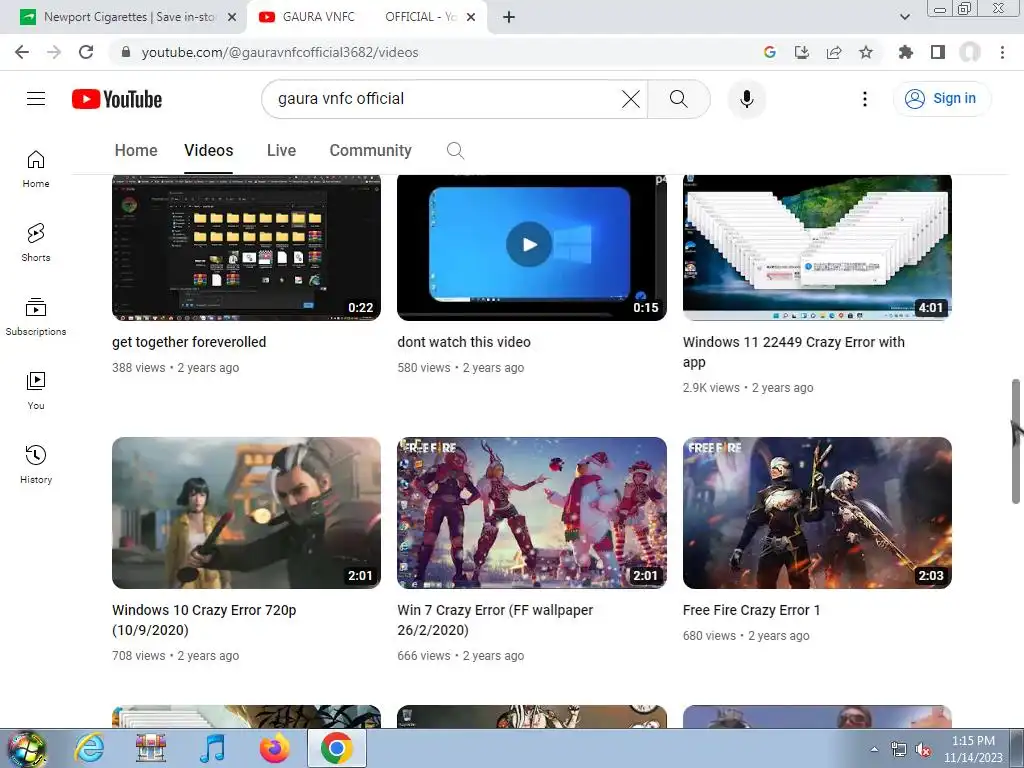Click the muted volume tray icon

click(x=923, y=750)
